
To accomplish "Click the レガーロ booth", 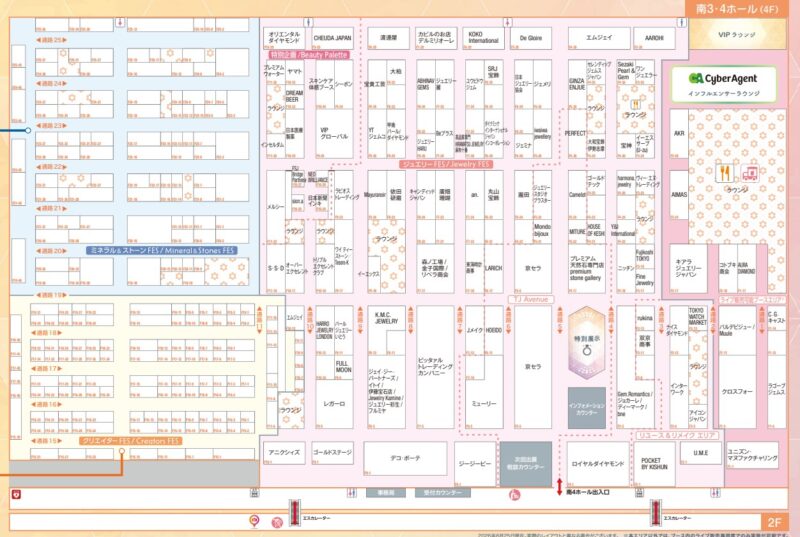I will (x=334, y=404).
